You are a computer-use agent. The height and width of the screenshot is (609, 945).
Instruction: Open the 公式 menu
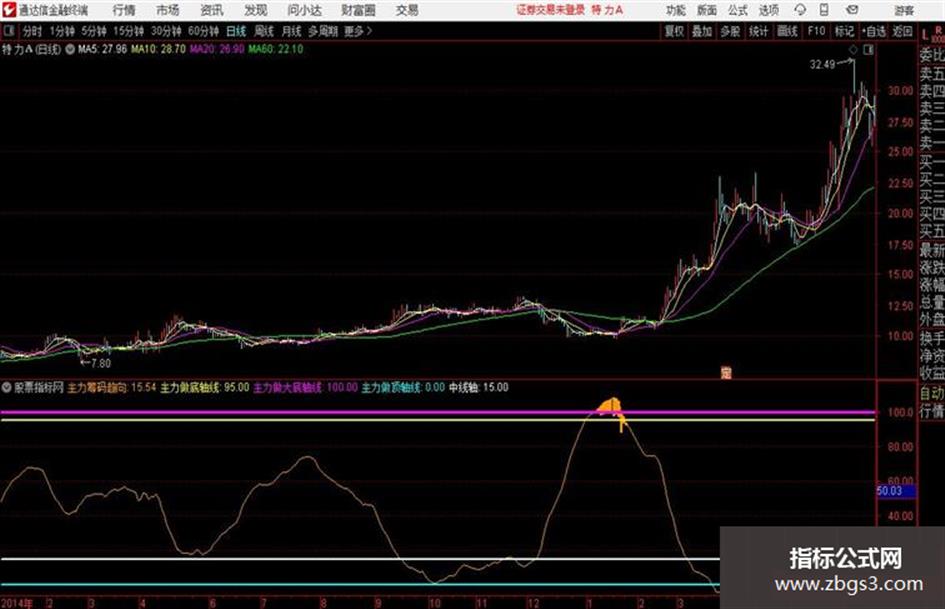click(x=738, y=10)
